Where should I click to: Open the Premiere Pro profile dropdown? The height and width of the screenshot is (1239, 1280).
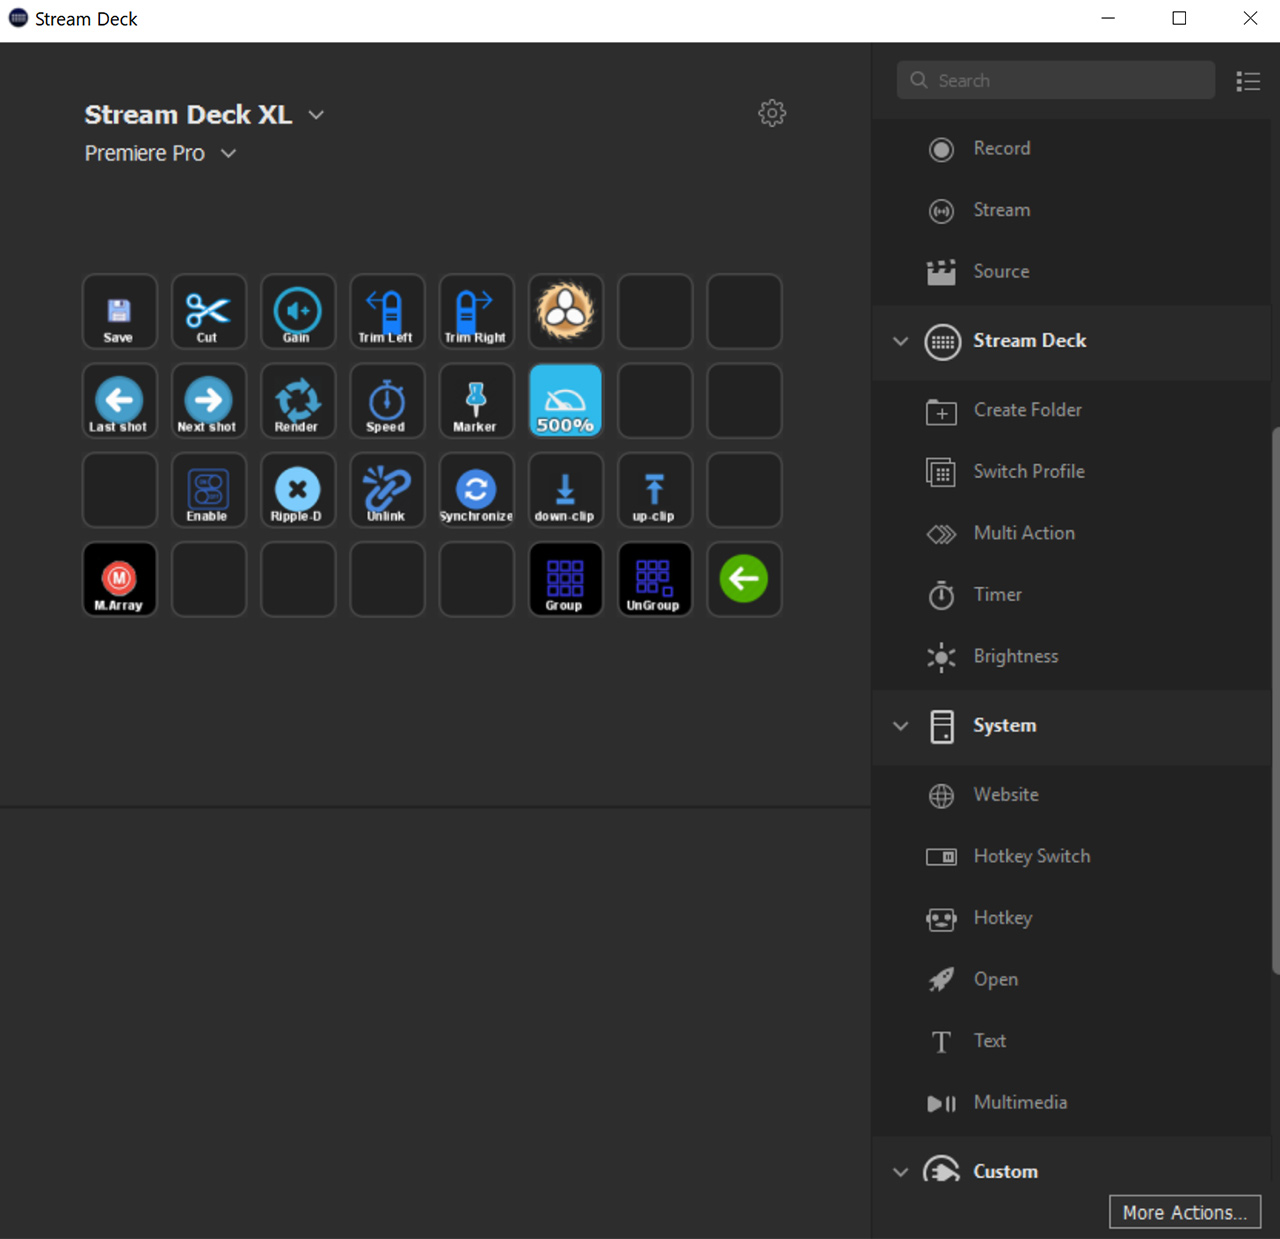(x=228, y=153)
